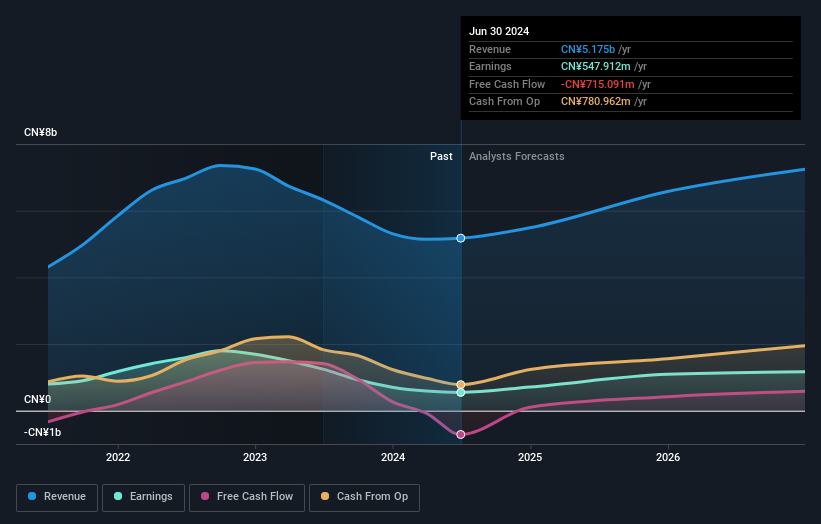Screen dimensions: 821x524
Task: Click the Analysts Forecasts label
Action: [x=517, y=157]
